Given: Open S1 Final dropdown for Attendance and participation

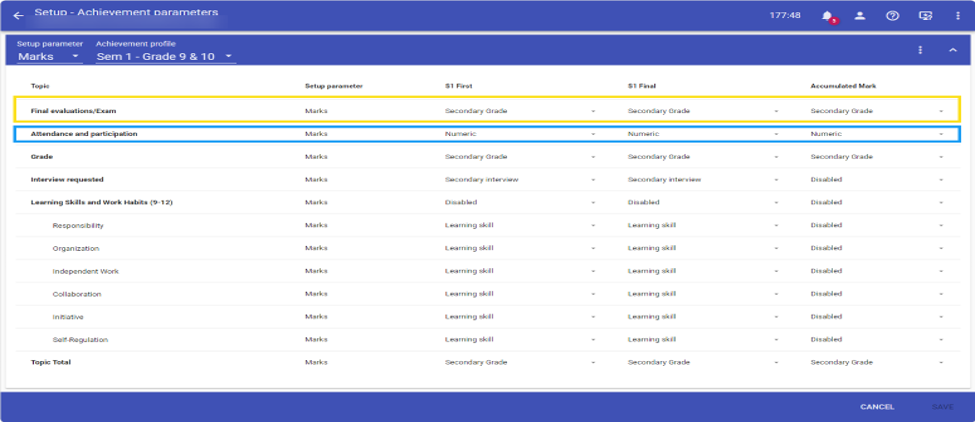Looking at the screenshot, I should click(x=703, y=134).
